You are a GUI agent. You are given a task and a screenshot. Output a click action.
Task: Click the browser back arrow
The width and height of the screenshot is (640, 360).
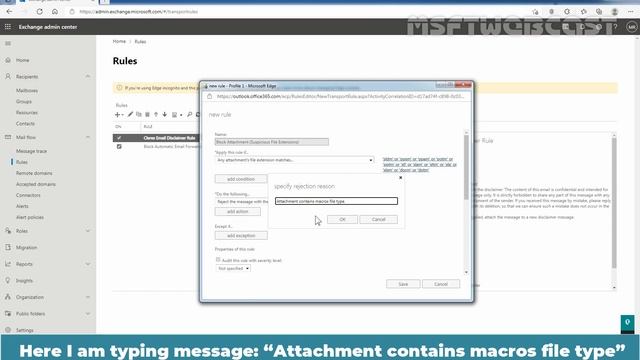coord(9,12)
